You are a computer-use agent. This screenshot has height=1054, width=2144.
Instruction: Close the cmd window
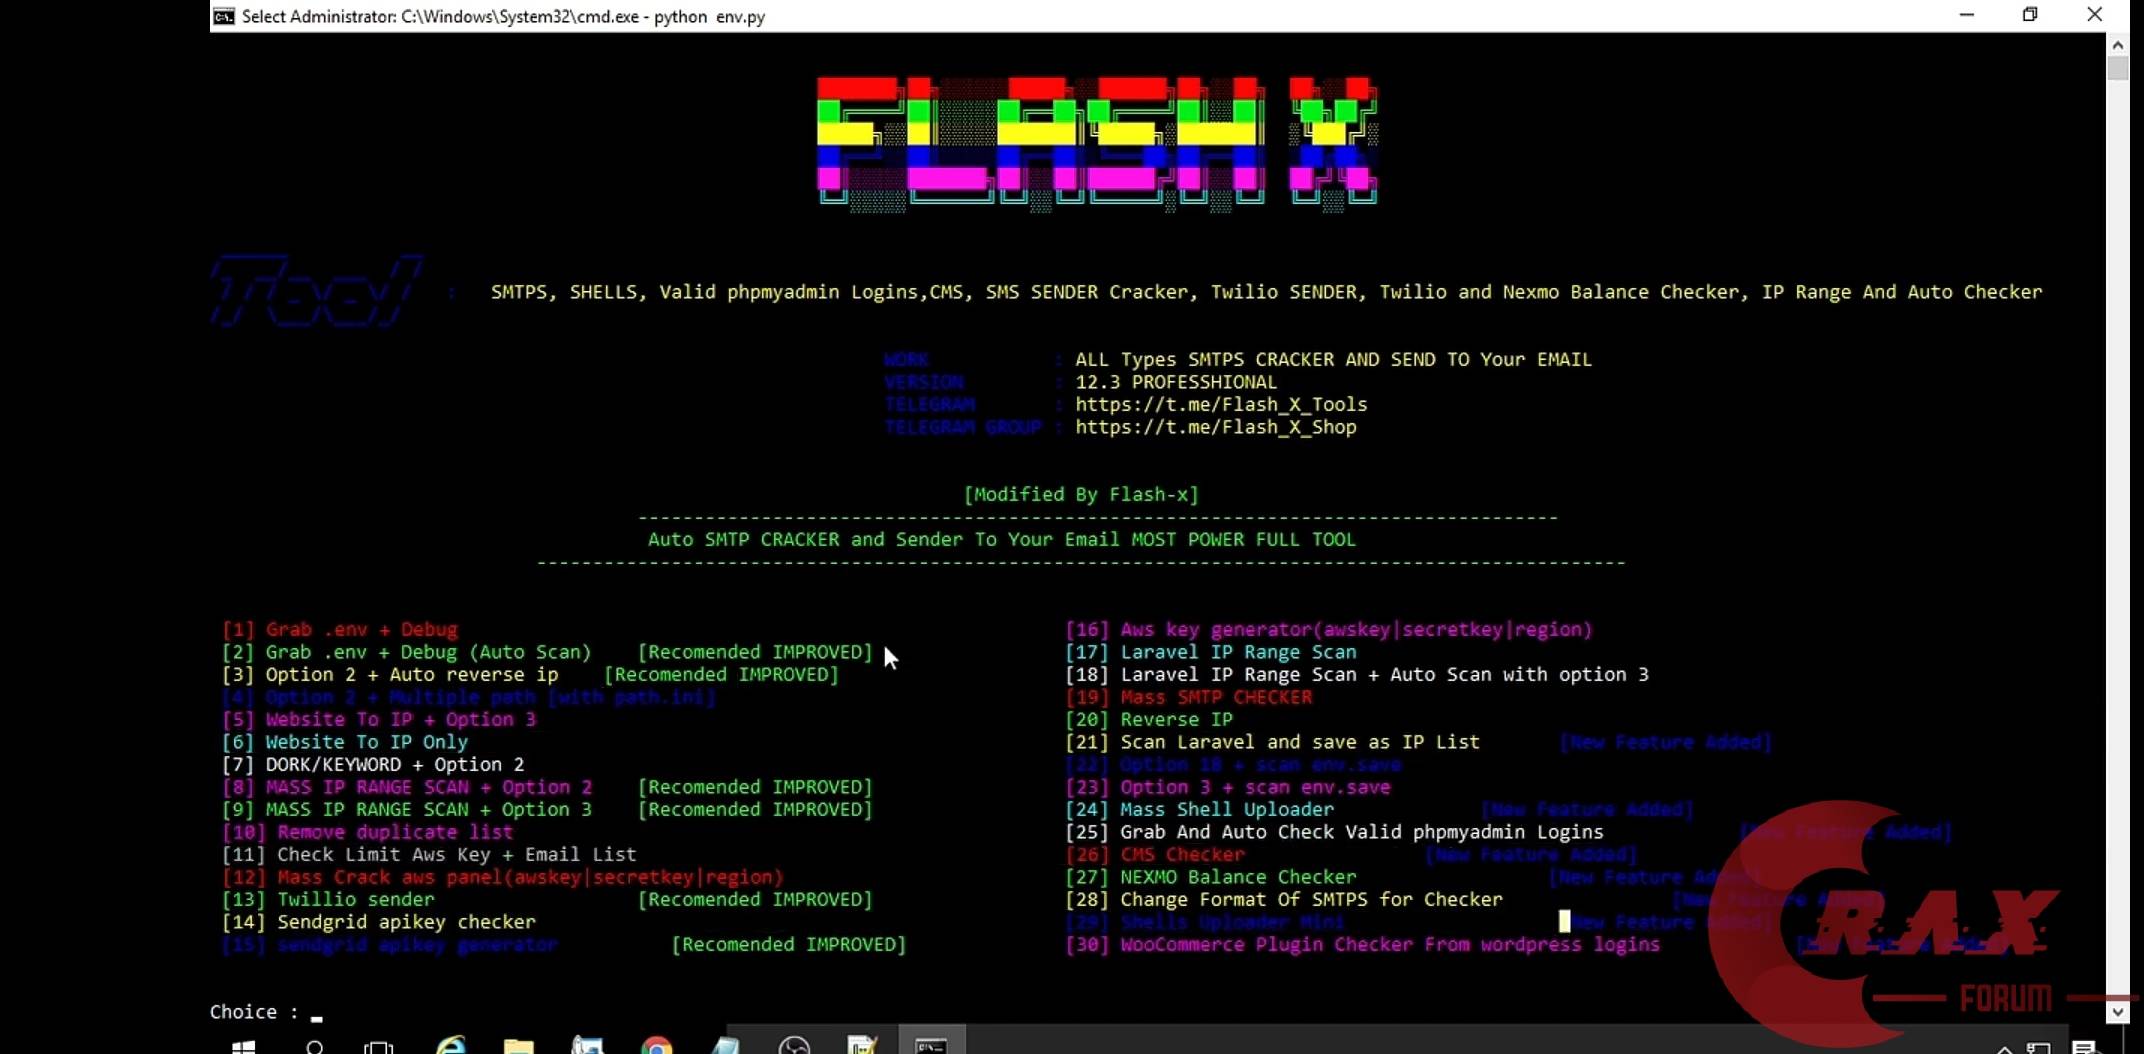pyautogui.click(x=2095, y=15)
